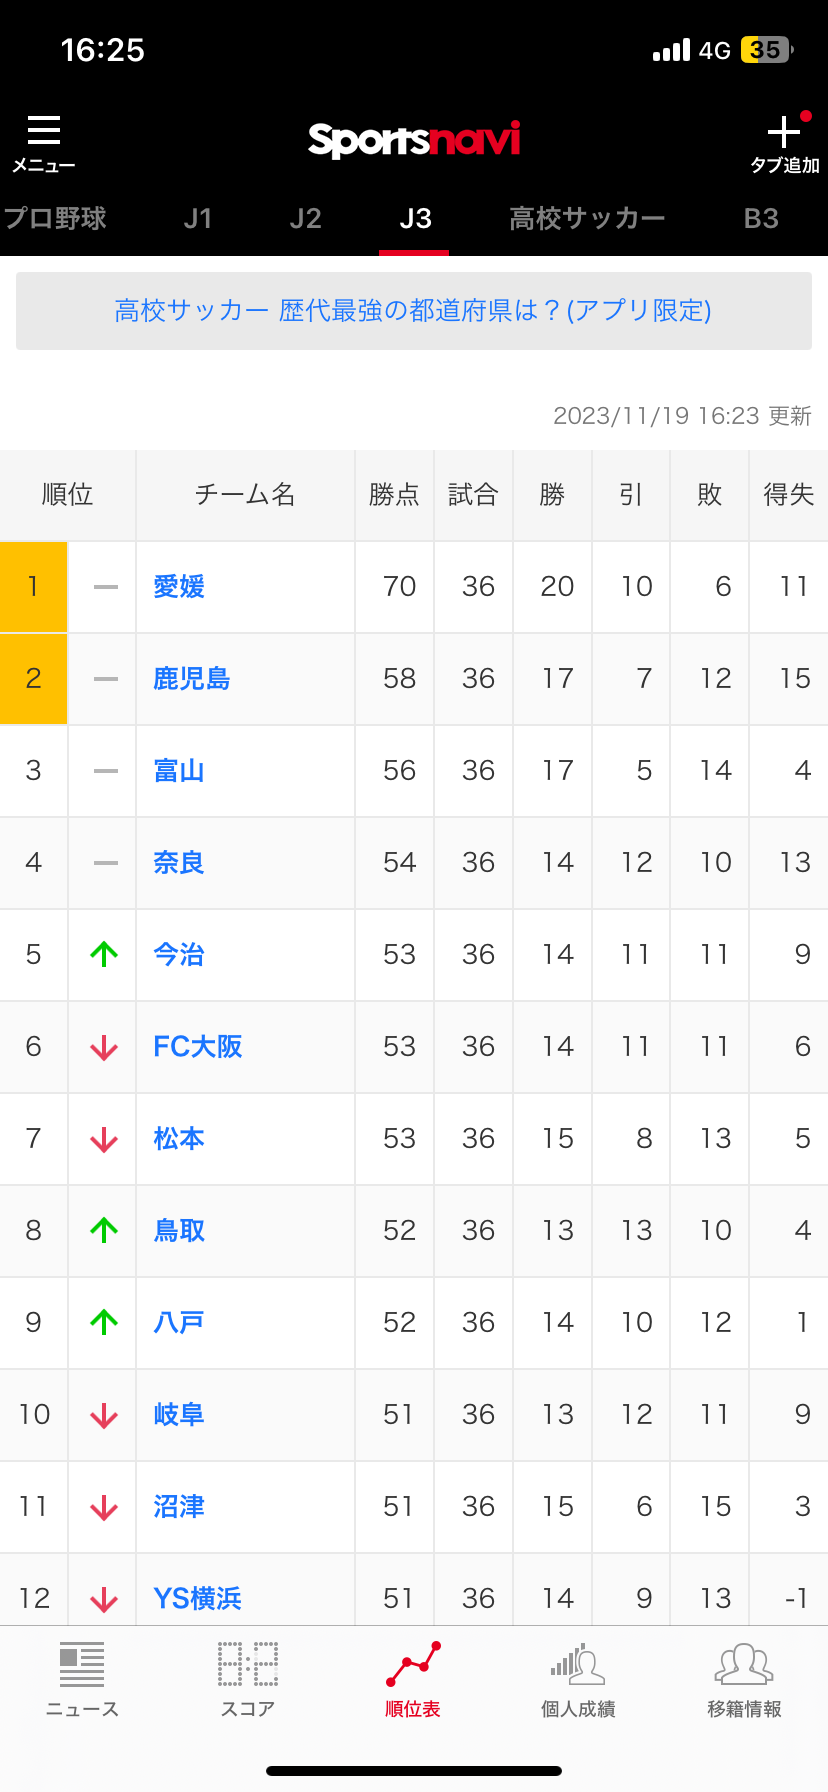Screen dimensions: 828x1792
Task: Open the News section icon
Action: 82,1667
